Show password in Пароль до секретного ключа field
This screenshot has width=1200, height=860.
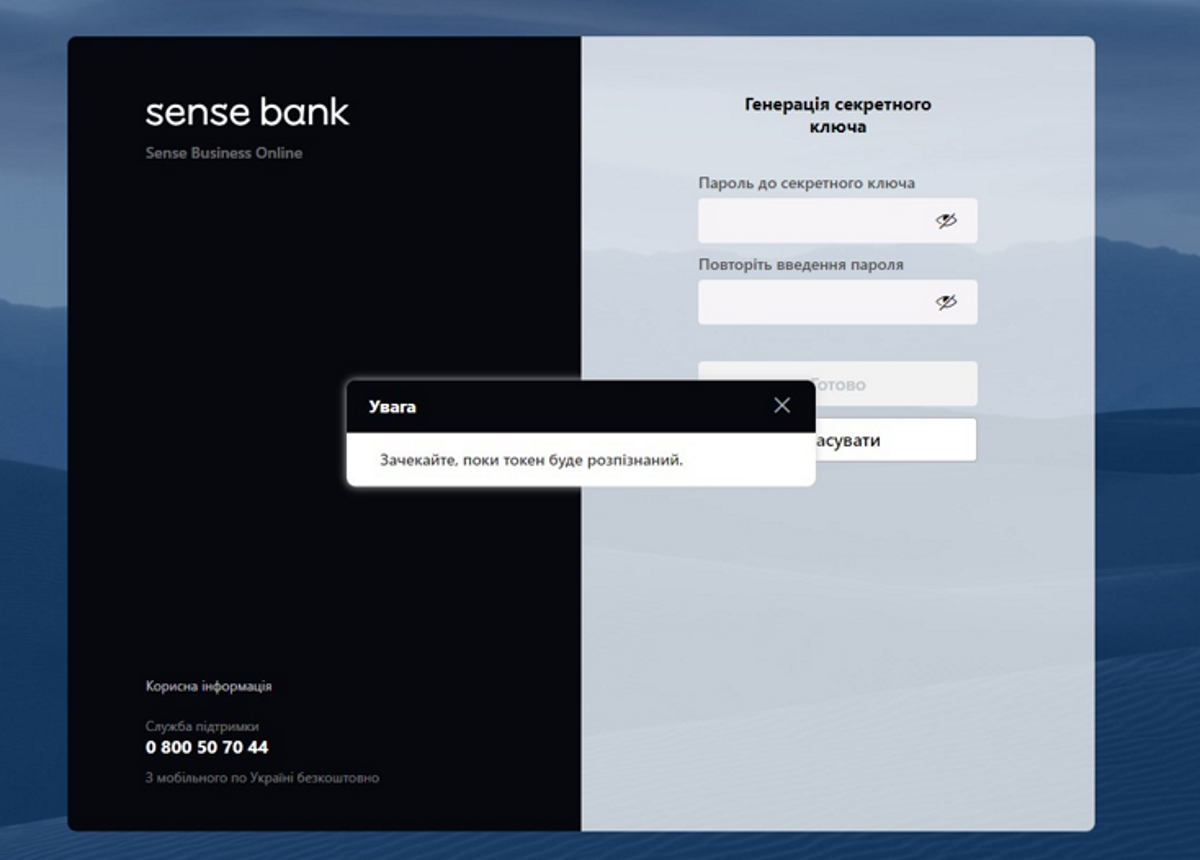[946, 221]
